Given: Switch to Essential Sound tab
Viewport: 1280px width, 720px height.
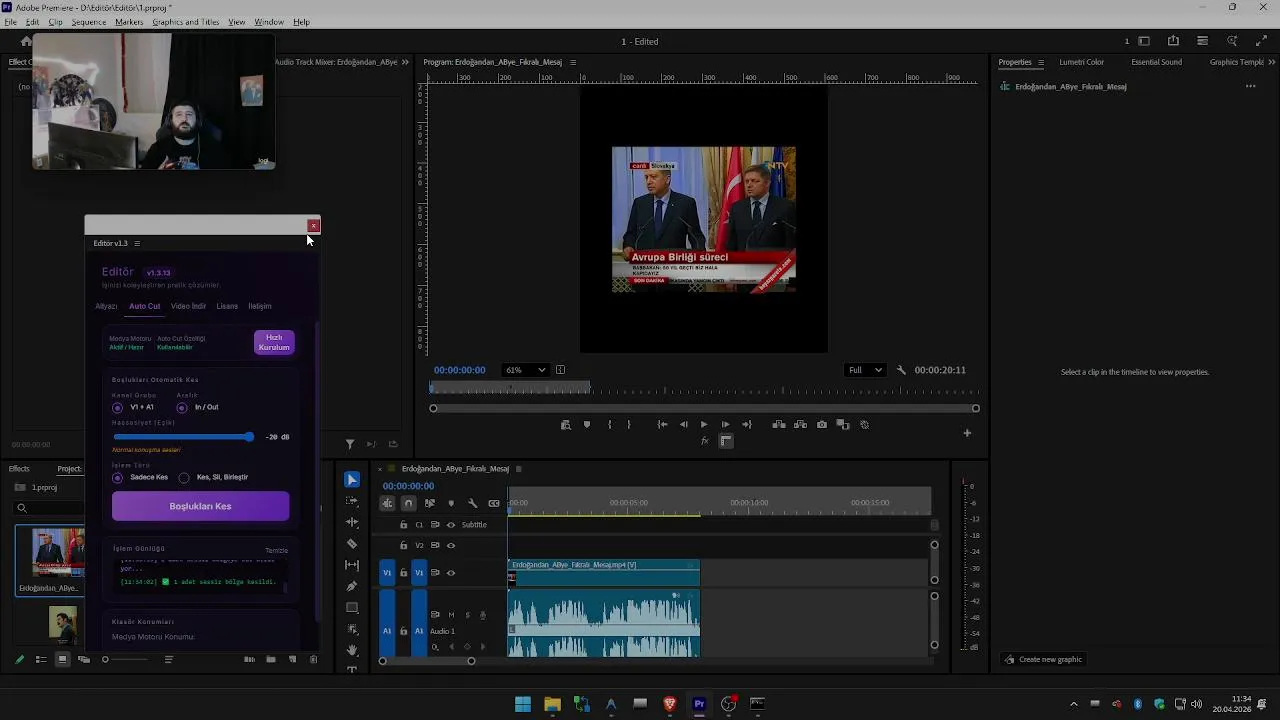Looking at the screenshot, I should [1156, 62].
